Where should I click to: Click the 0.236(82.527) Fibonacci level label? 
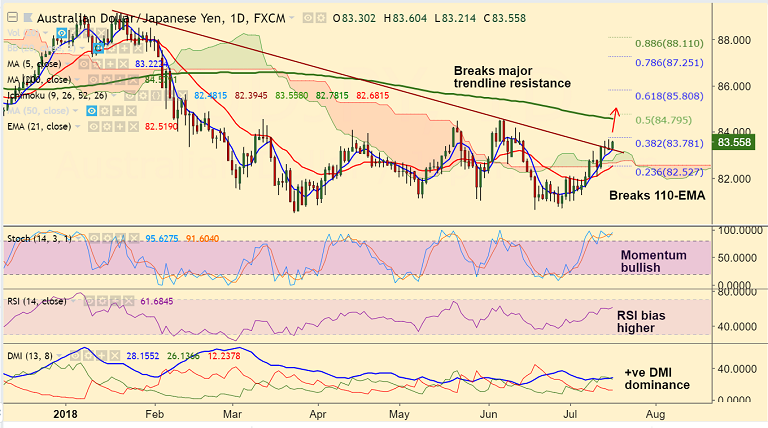coord(669,172)
